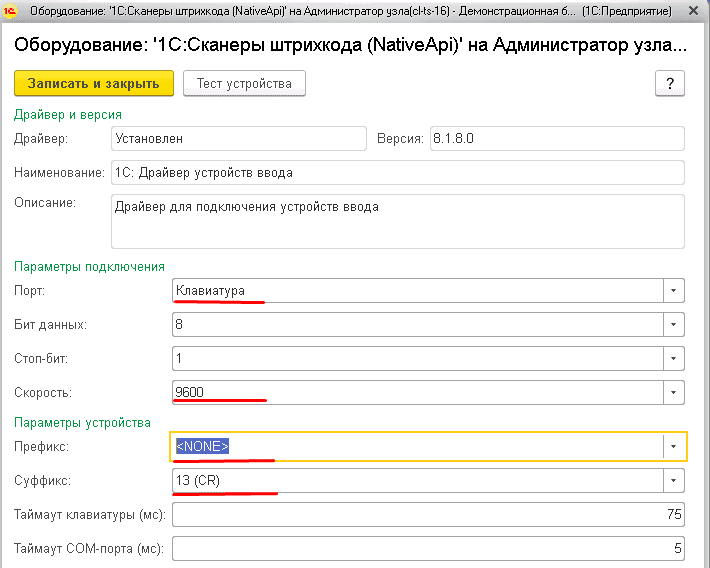The width and height of the screenshot is (710, 568).
Task: Click the form heading Оборудование title
Action: point(350,45)
